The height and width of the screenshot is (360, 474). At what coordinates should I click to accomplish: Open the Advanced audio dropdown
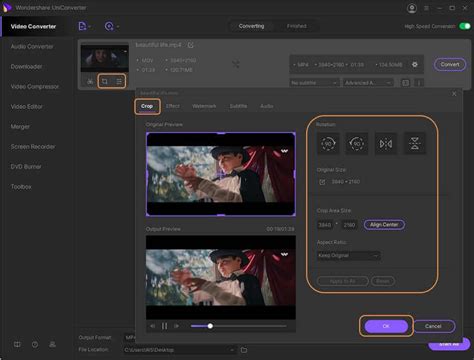(x=368, y=82)
